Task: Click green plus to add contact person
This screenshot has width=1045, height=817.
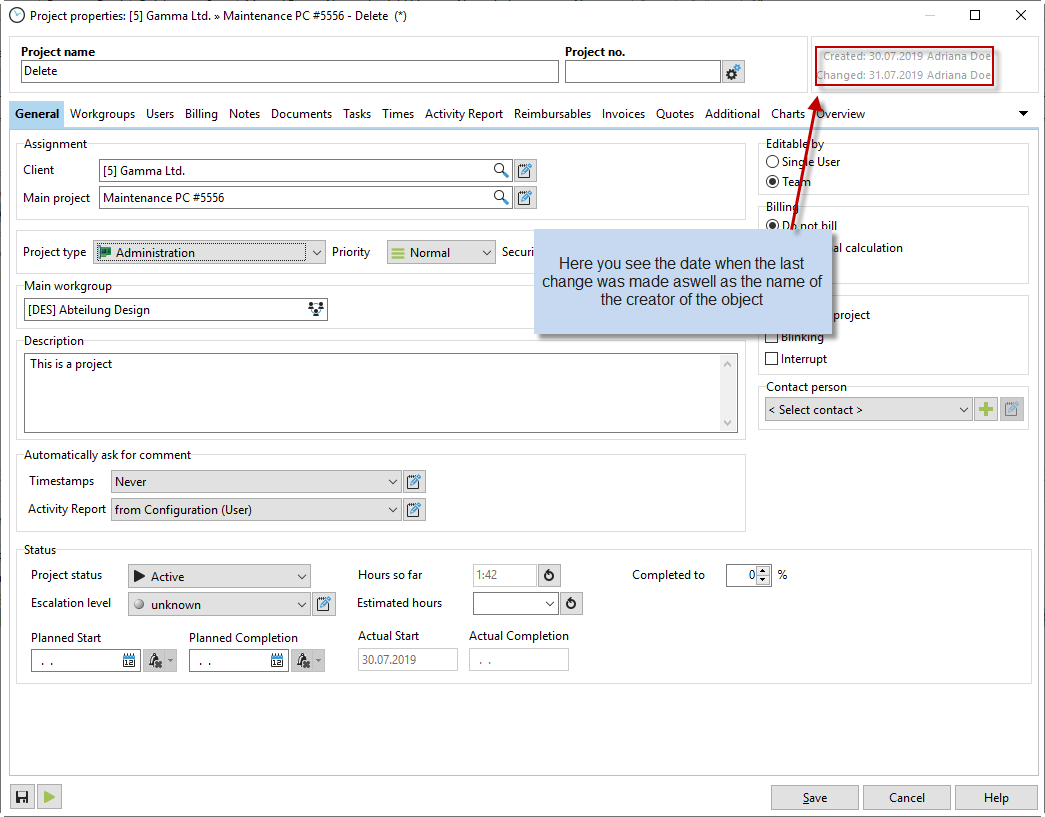Action: [986, 409]
